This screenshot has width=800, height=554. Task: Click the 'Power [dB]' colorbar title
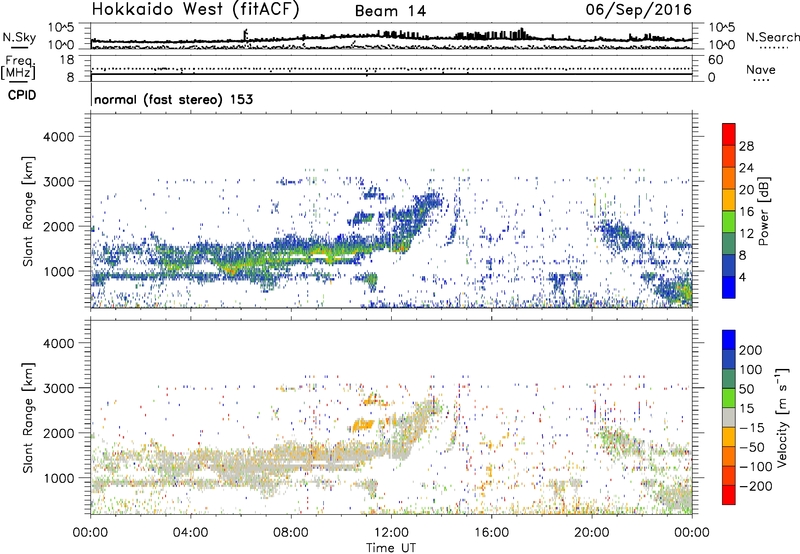764,211
